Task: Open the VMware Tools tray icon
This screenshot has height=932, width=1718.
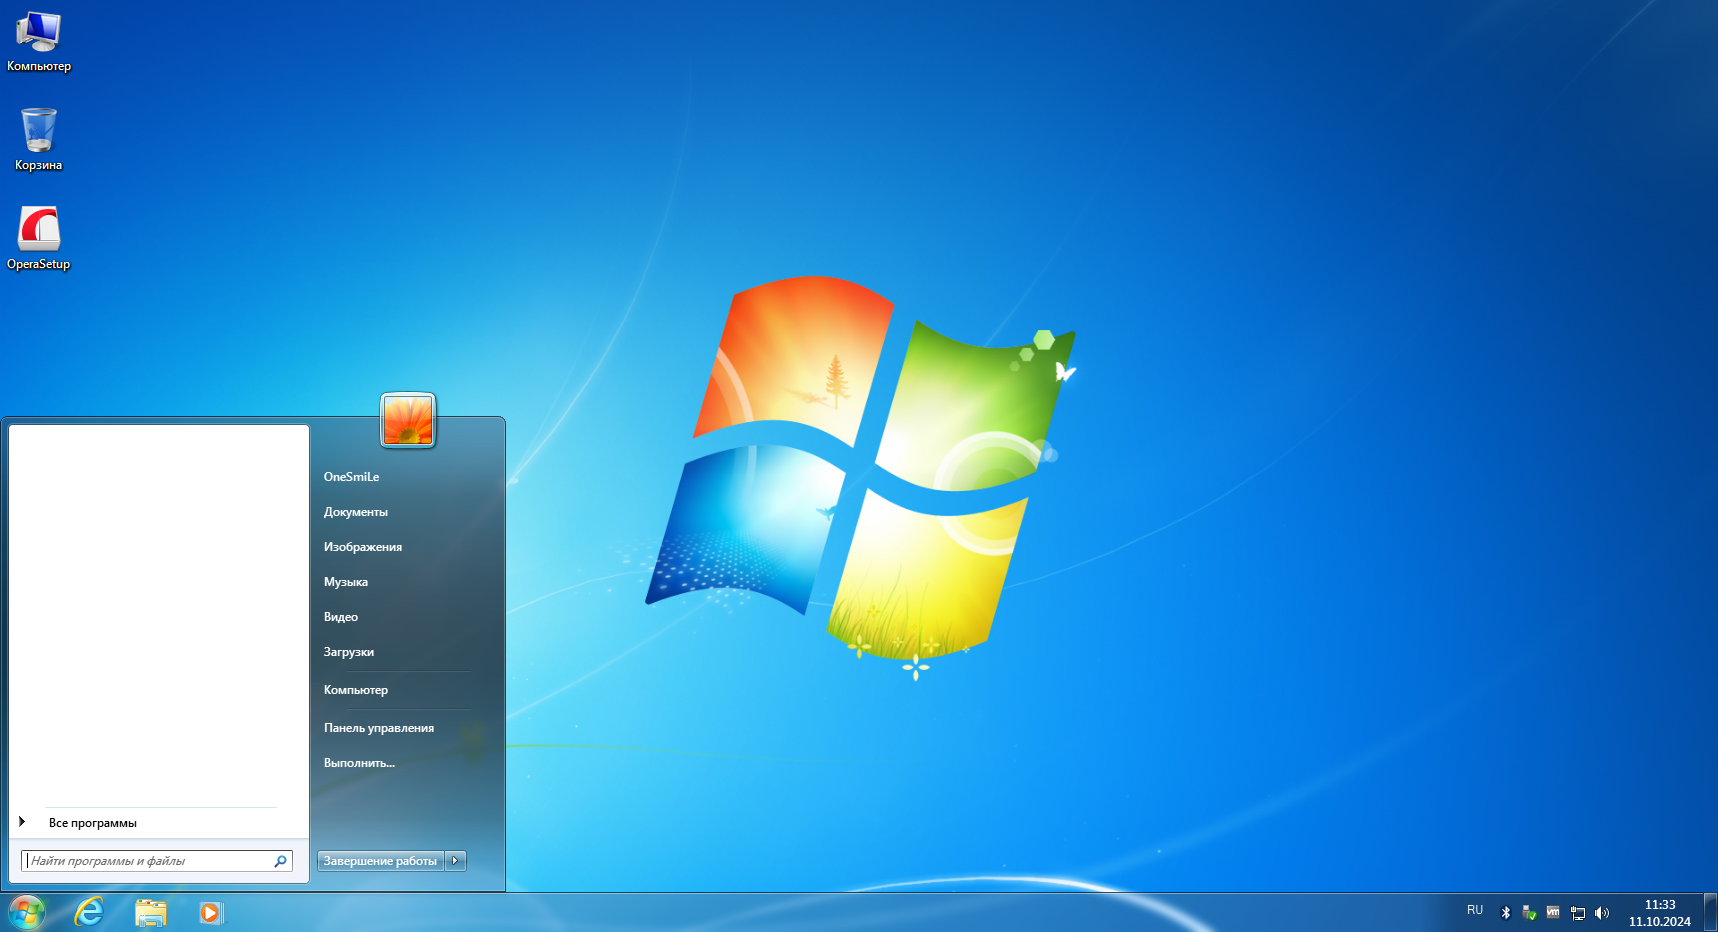Action: coord(1553,912)
